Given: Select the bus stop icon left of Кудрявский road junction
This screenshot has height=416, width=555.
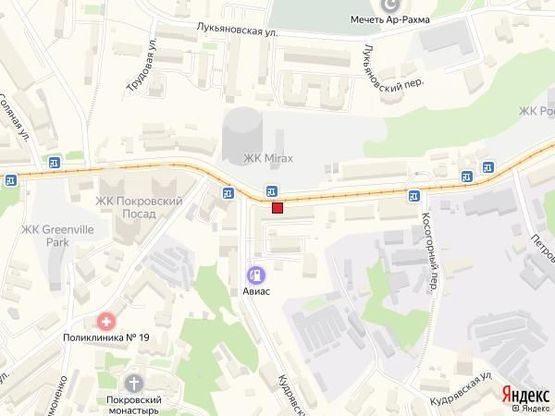Looking at the screenshot, I should pos(228,193).
